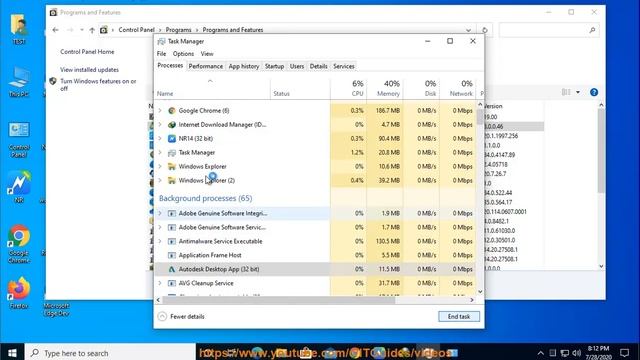Open the TEST user folder on desktop
Viewport: 640px width, 360px height.
[19, 29]
